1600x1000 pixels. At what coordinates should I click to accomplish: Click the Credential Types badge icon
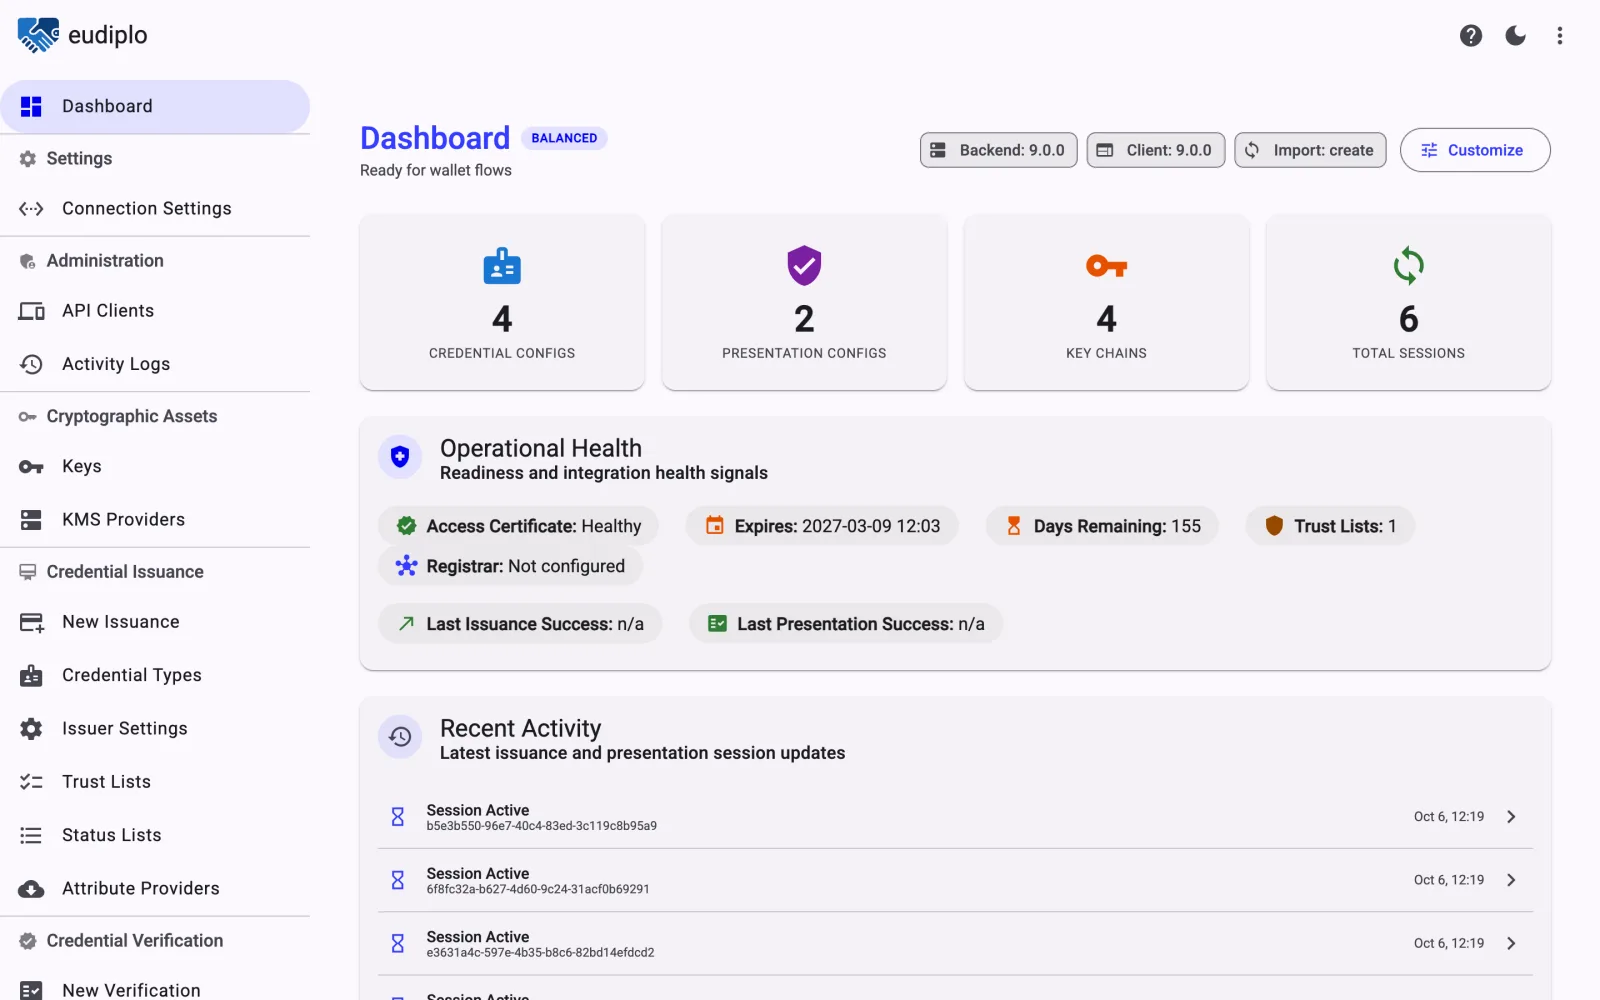pyautogui.click(x=31, y=675)
